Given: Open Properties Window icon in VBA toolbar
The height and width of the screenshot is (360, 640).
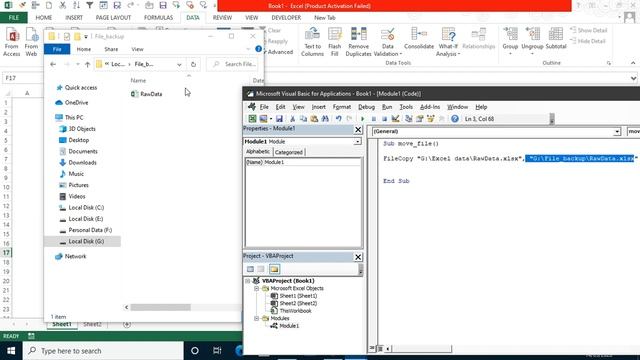Looking at the screenshot, I should 420,119.
